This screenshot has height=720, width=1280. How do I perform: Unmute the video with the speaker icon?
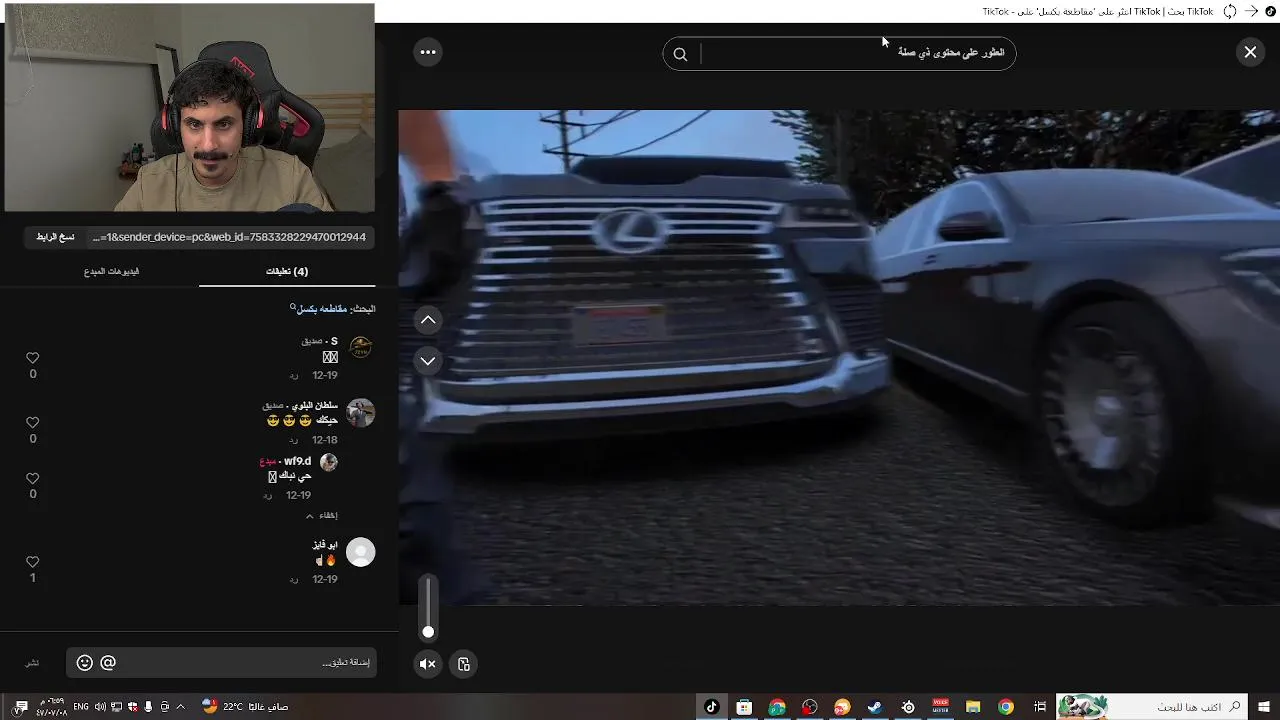pos(428,664)
